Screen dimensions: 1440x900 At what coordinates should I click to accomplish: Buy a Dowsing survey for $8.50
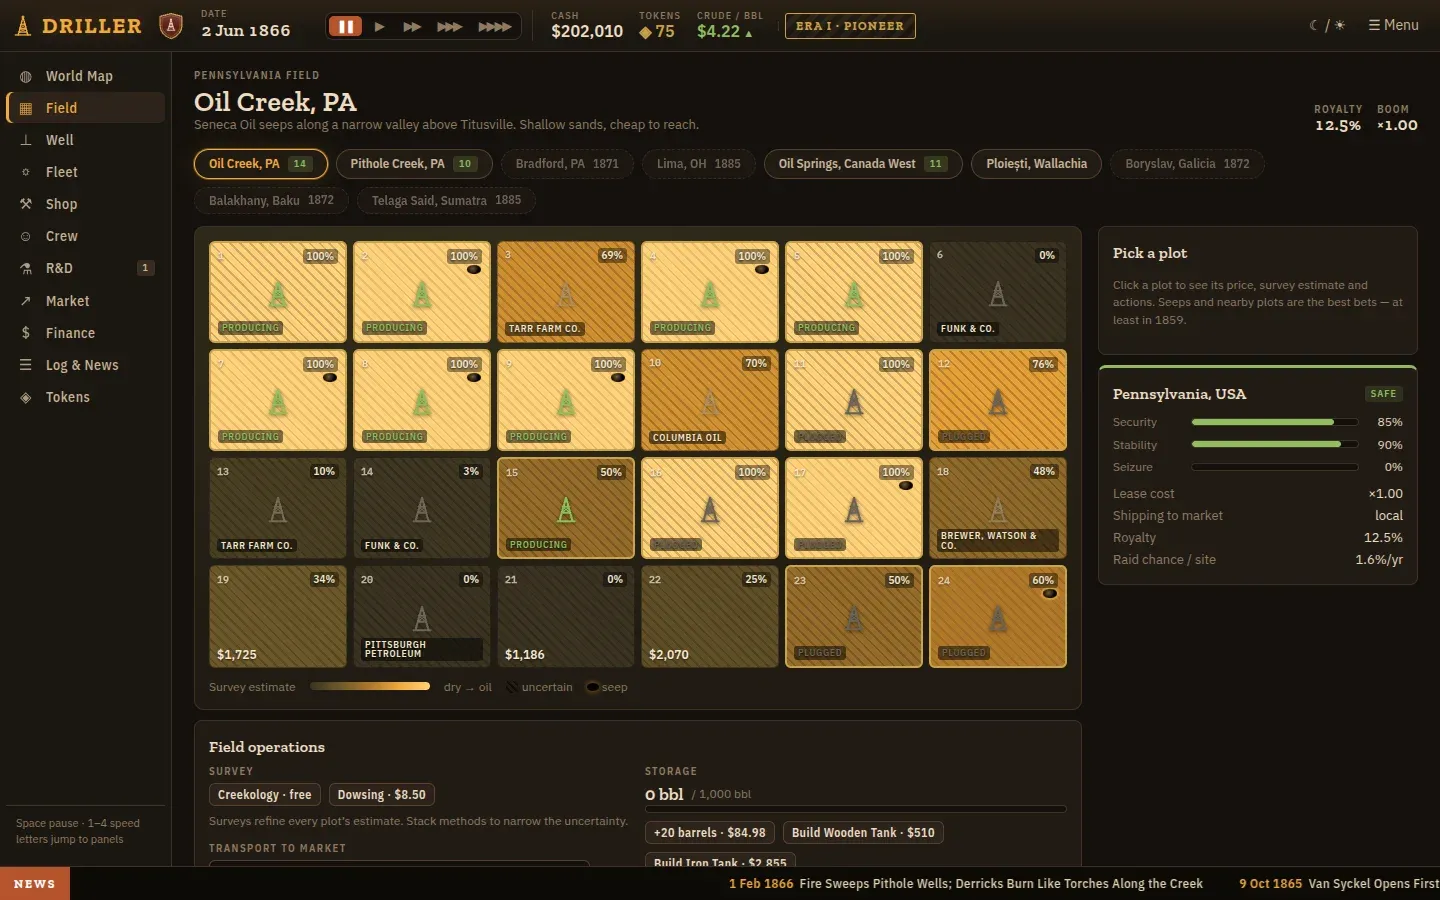pos(381,795)
